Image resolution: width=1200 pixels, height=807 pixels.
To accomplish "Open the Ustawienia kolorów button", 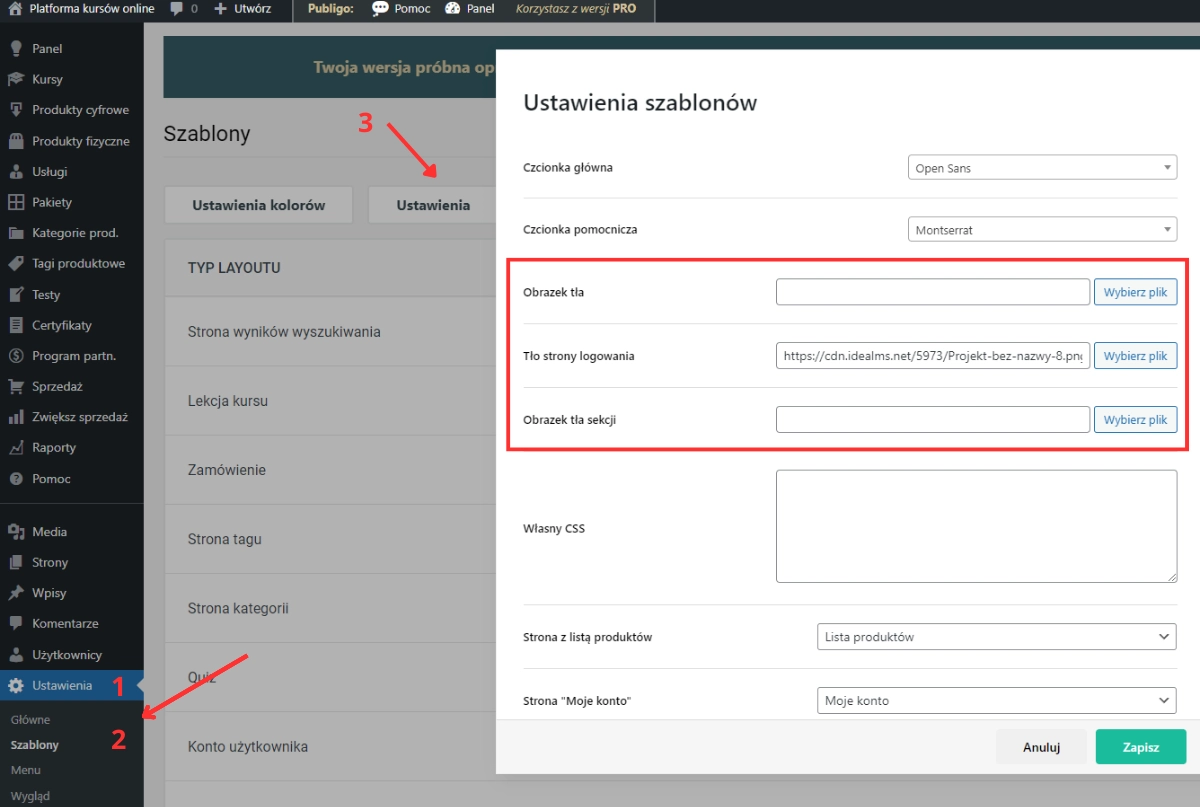I will point(259,205).
